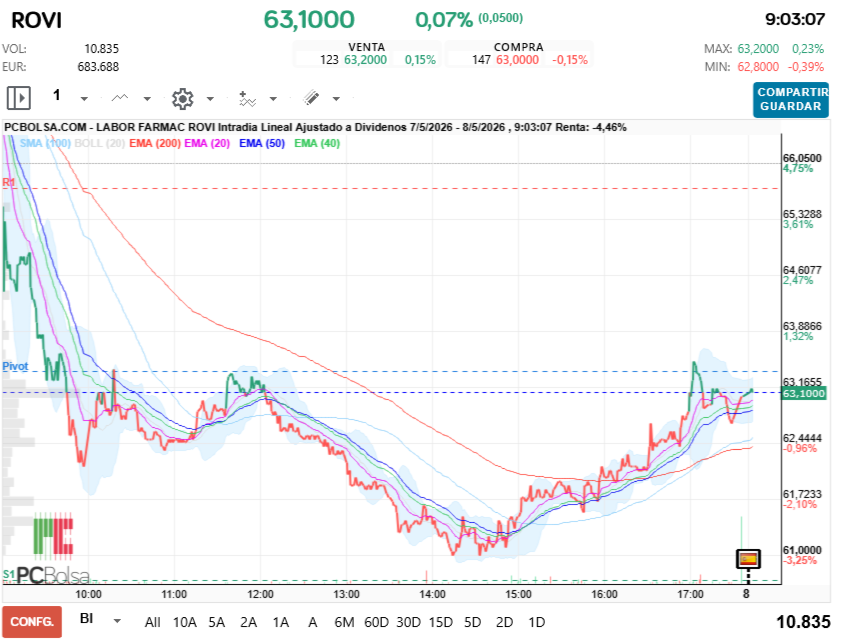Expand indicators dropdown arrow
This screenshot has width=844, height=643.
(x=273, y=99)
